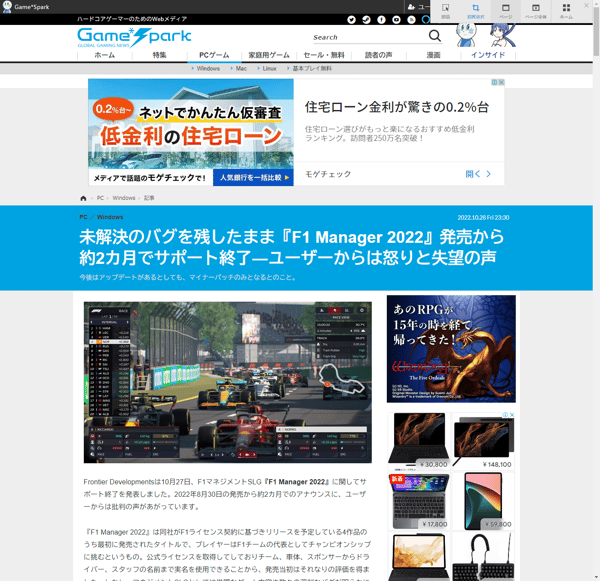Screen dimensions: 600x581
Task: Go to Windows sub-category link
Action: point(206,69)
